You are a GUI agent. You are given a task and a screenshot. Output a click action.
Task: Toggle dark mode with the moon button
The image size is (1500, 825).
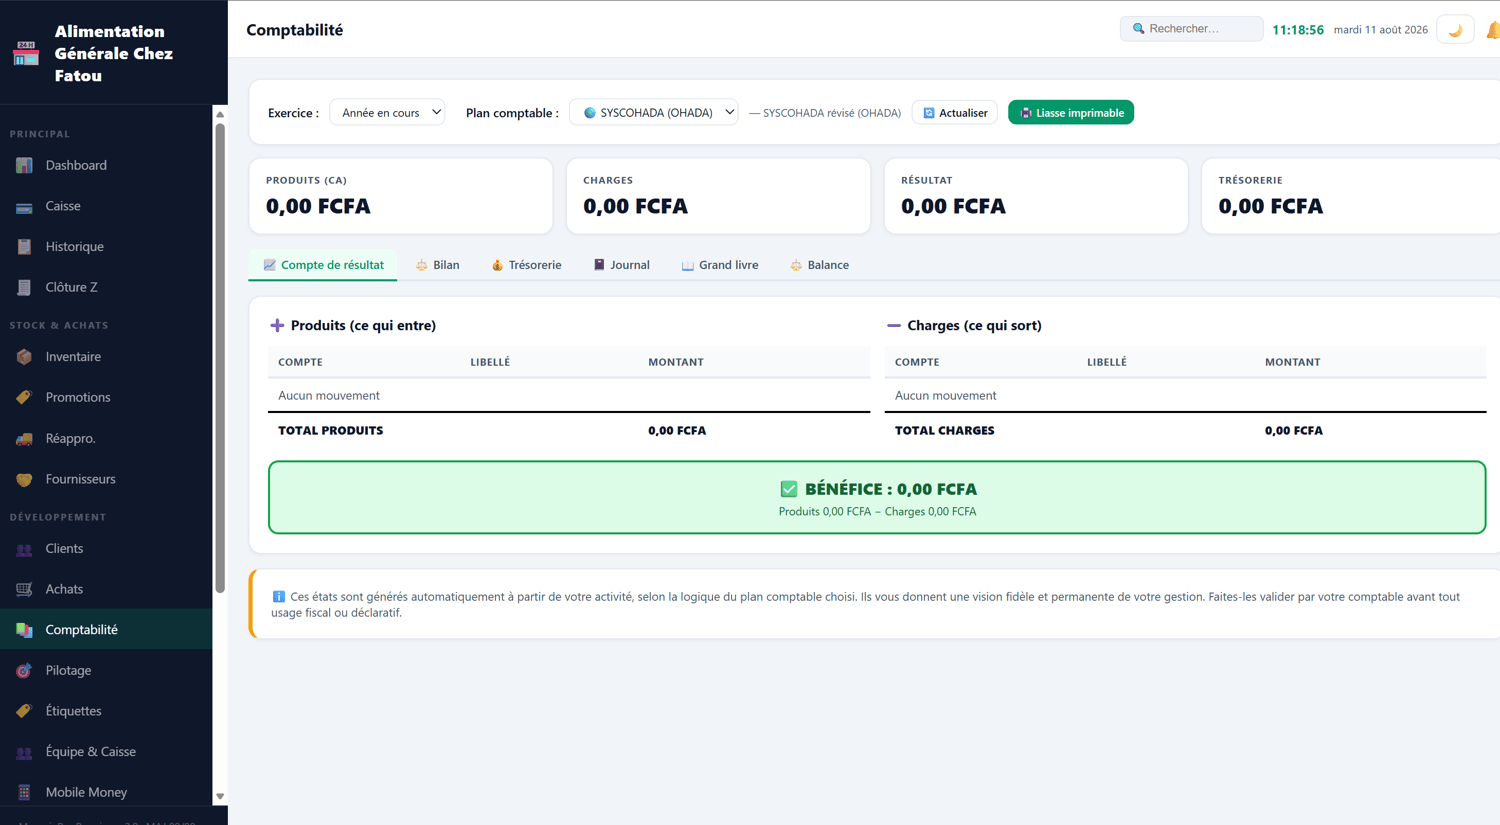point(1455,30)
